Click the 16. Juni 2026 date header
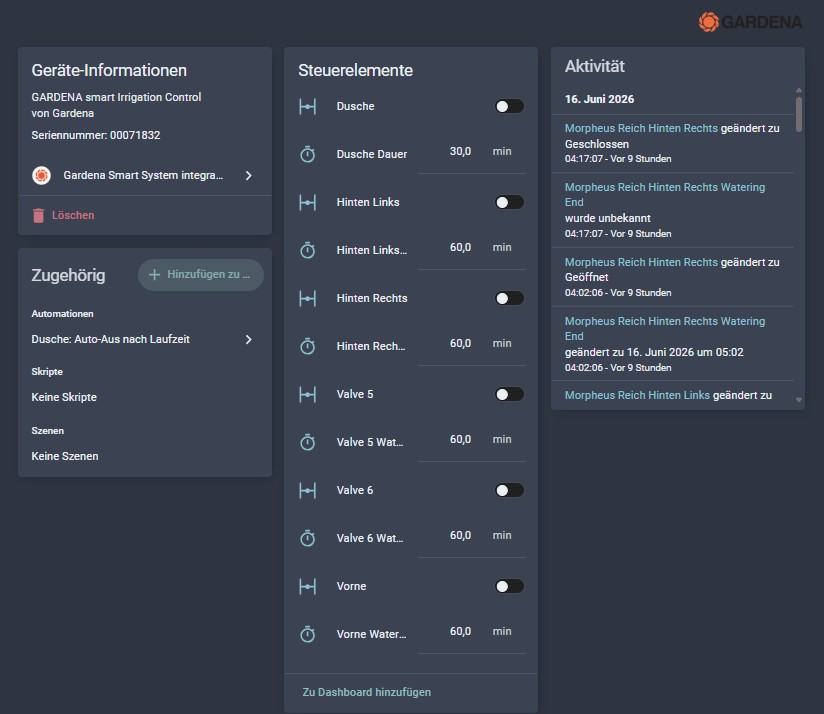824x714 pixels. [599, 99]
